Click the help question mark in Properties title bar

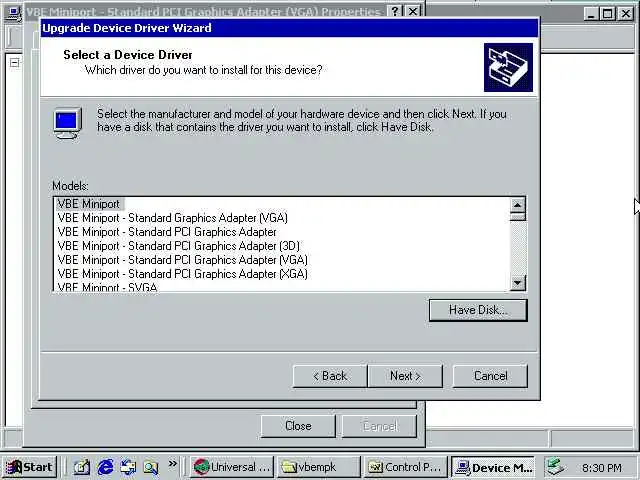point(394,11)
